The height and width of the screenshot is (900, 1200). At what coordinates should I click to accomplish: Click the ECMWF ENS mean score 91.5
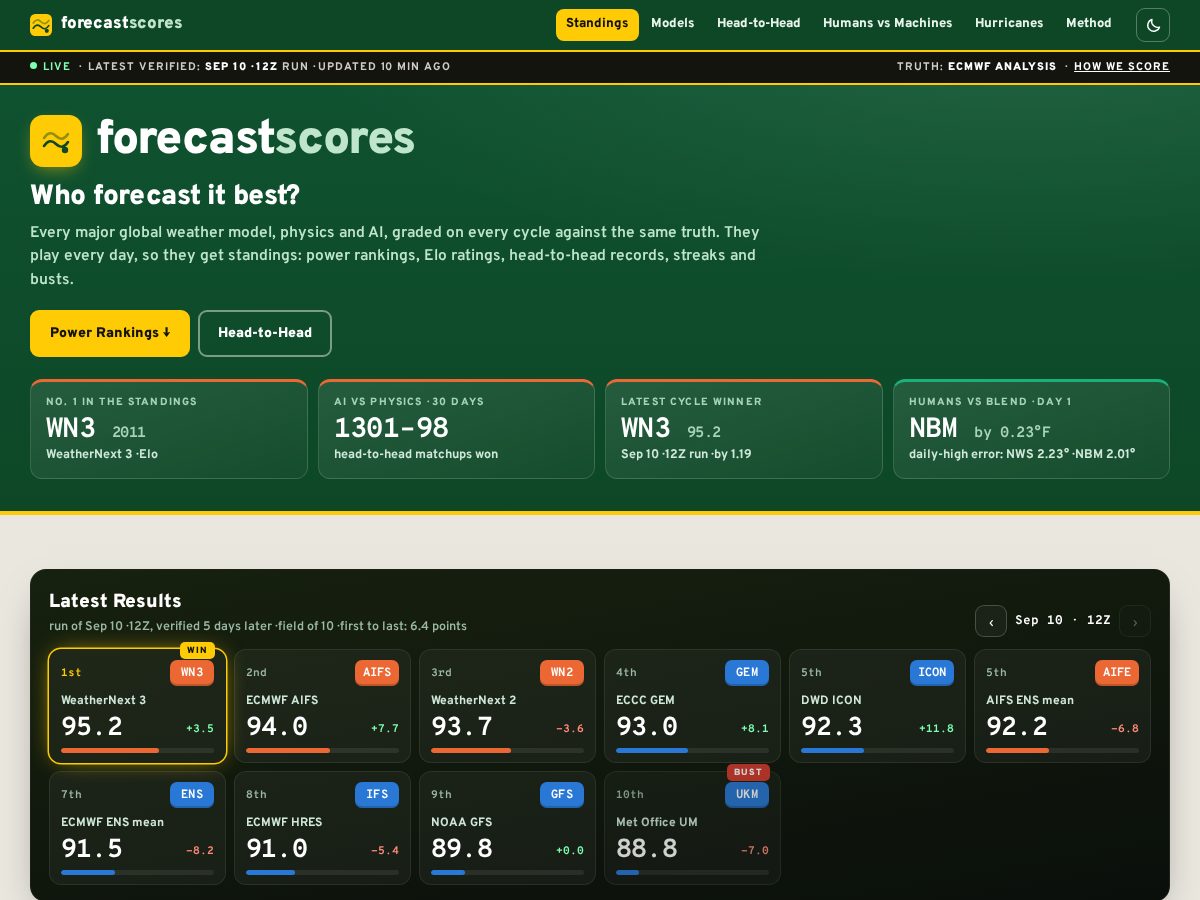(92, 849)
